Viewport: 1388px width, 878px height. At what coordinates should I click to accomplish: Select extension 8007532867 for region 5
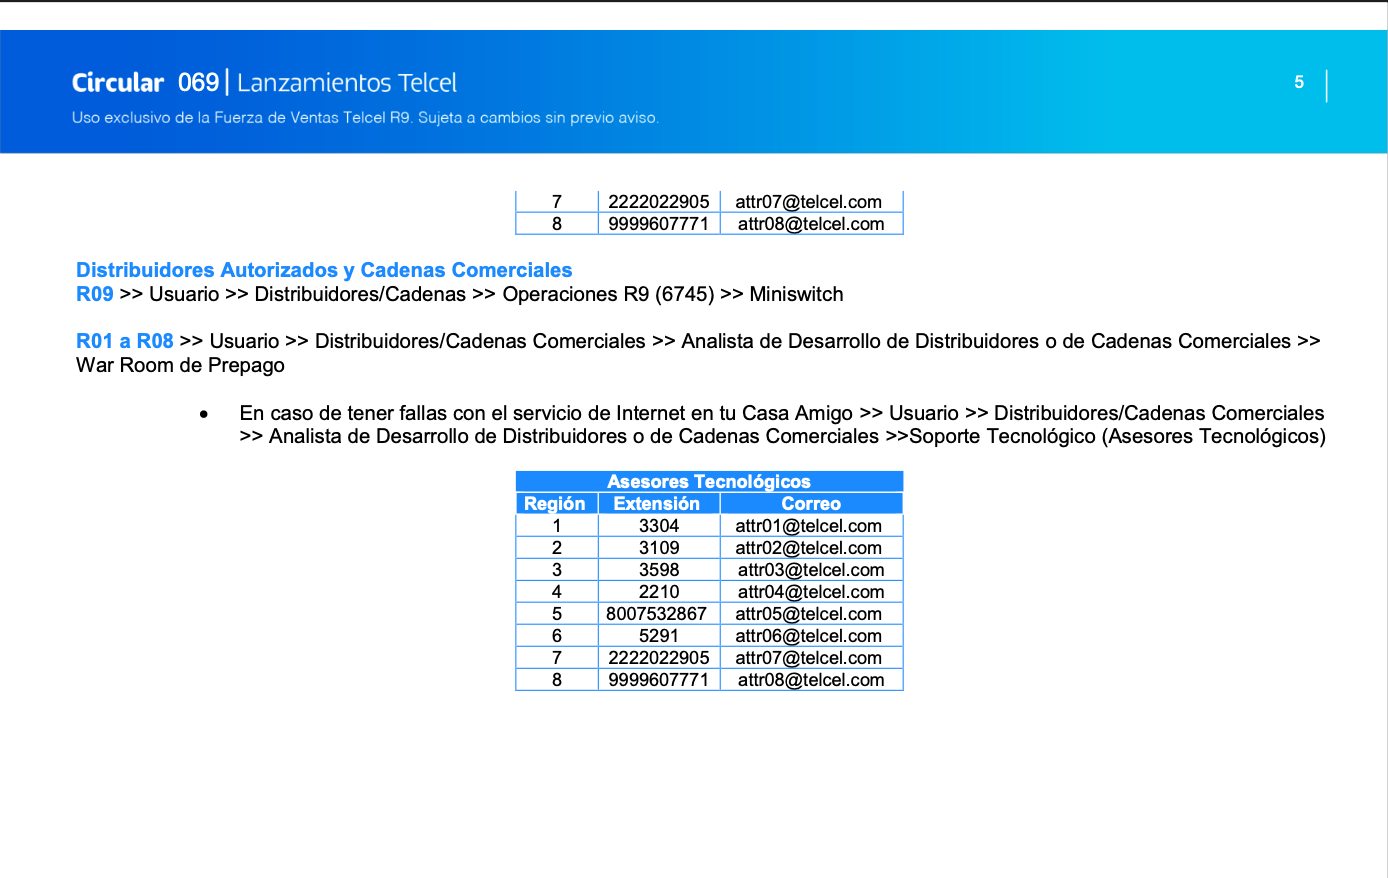coord(657,614)
